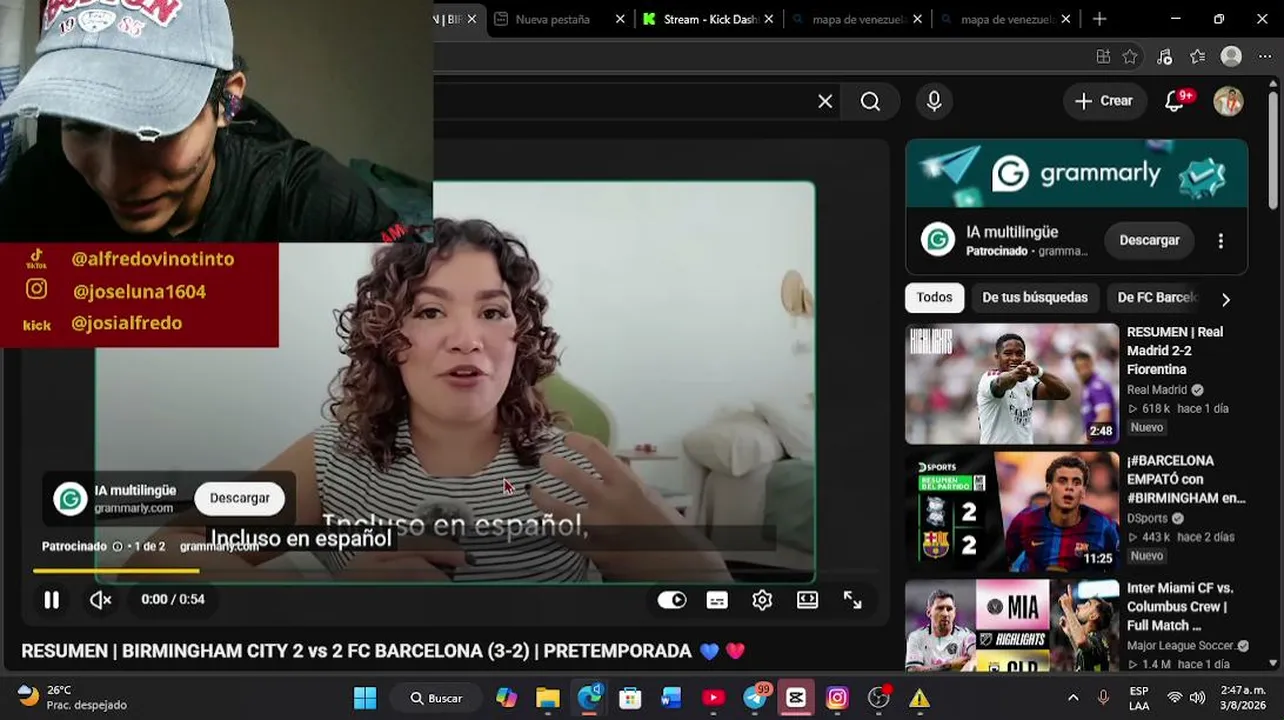The image size is (1284, 720).
Task: Click the yellow ad progress bar
Action: click(x=116, y=571)
